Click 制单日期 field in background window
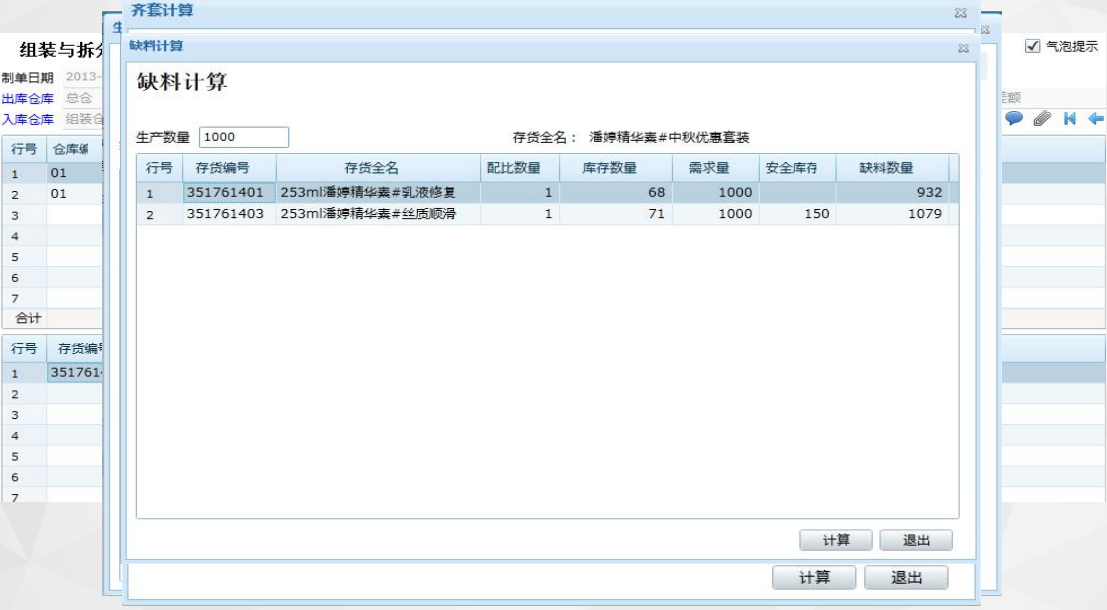1107x610 pixels. pyautogui.click(x=83, y=77)
